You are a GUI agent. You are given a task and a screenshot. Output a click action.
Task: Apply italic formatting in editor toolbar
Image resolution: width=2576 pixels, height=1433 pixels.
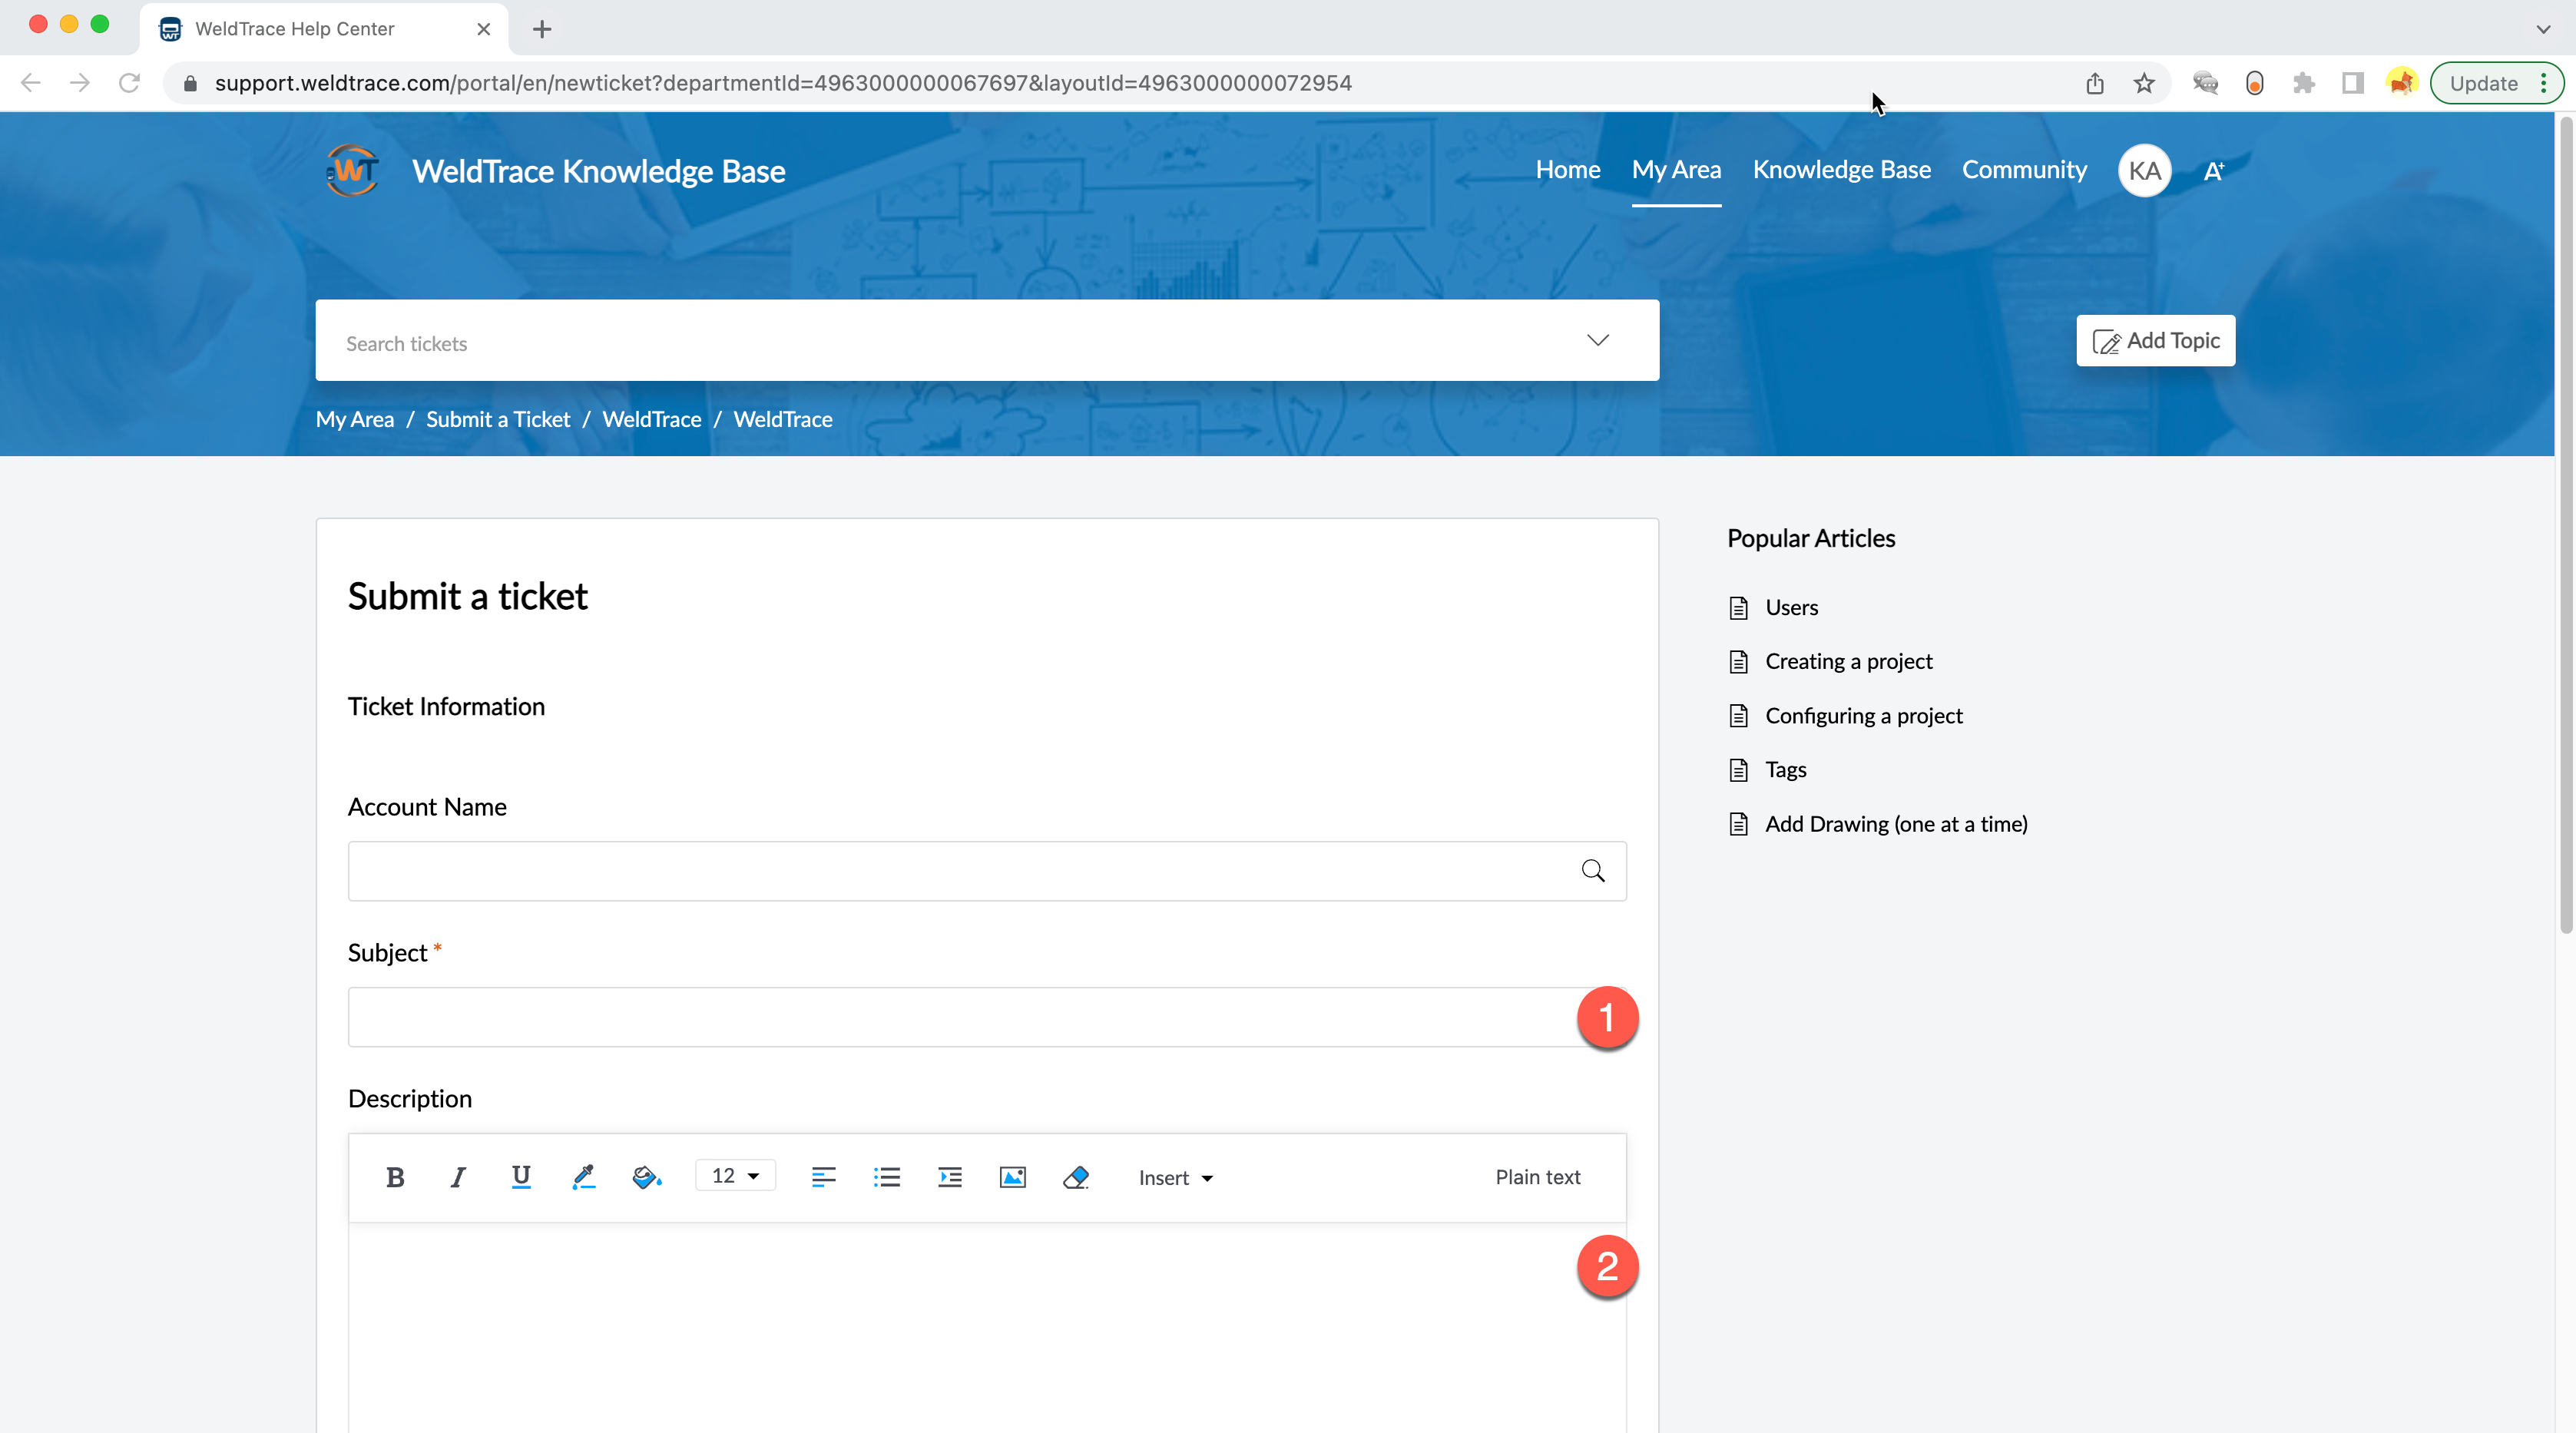(x=458, y=1177)
